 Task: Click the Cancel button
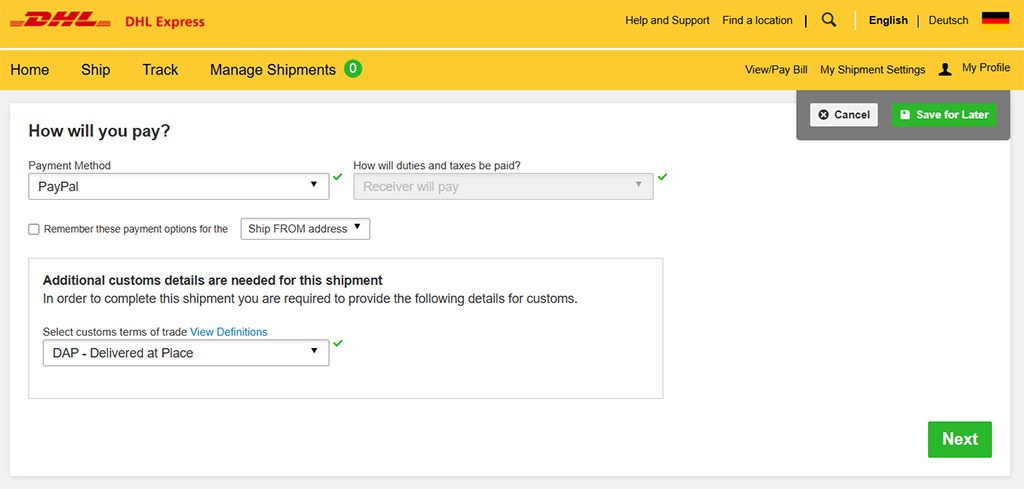844,115
